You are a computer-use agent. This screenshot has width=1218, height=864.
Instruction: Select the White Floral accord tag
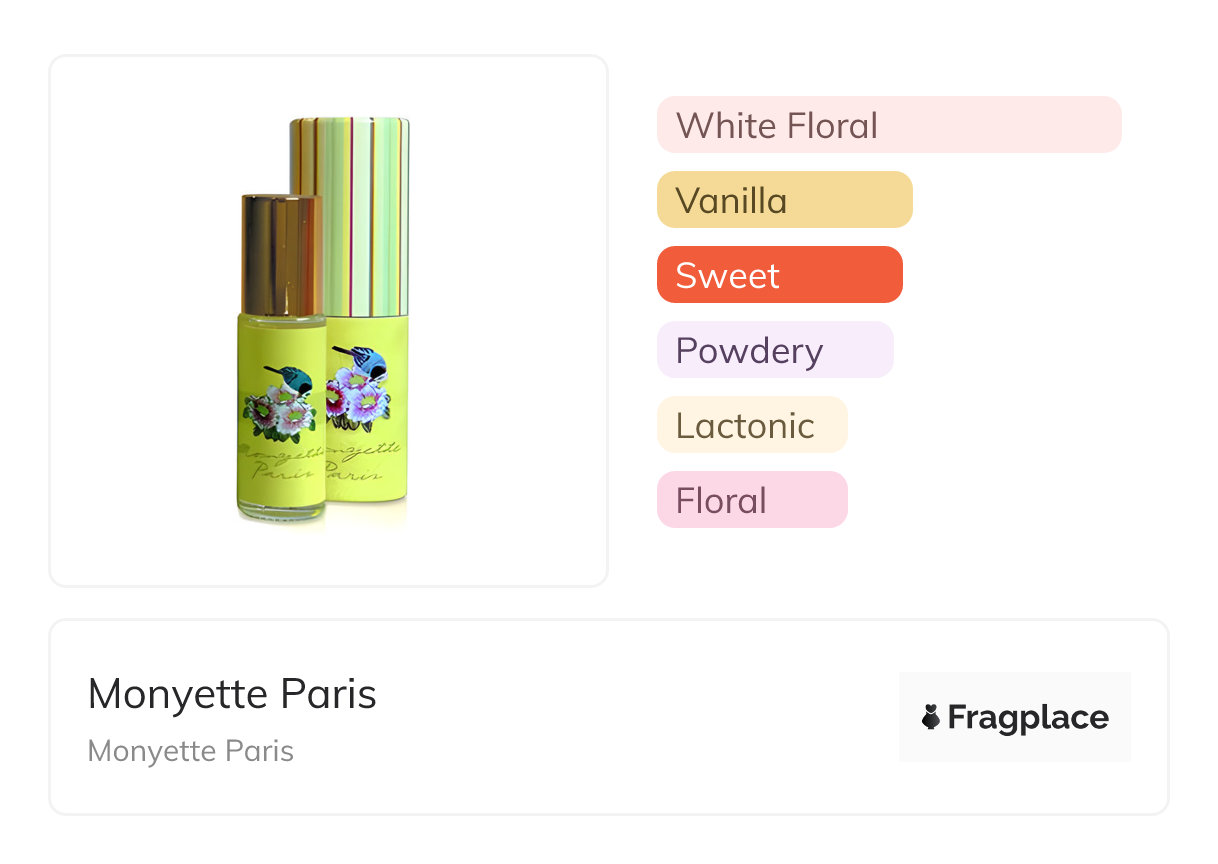tap(888, 125)
